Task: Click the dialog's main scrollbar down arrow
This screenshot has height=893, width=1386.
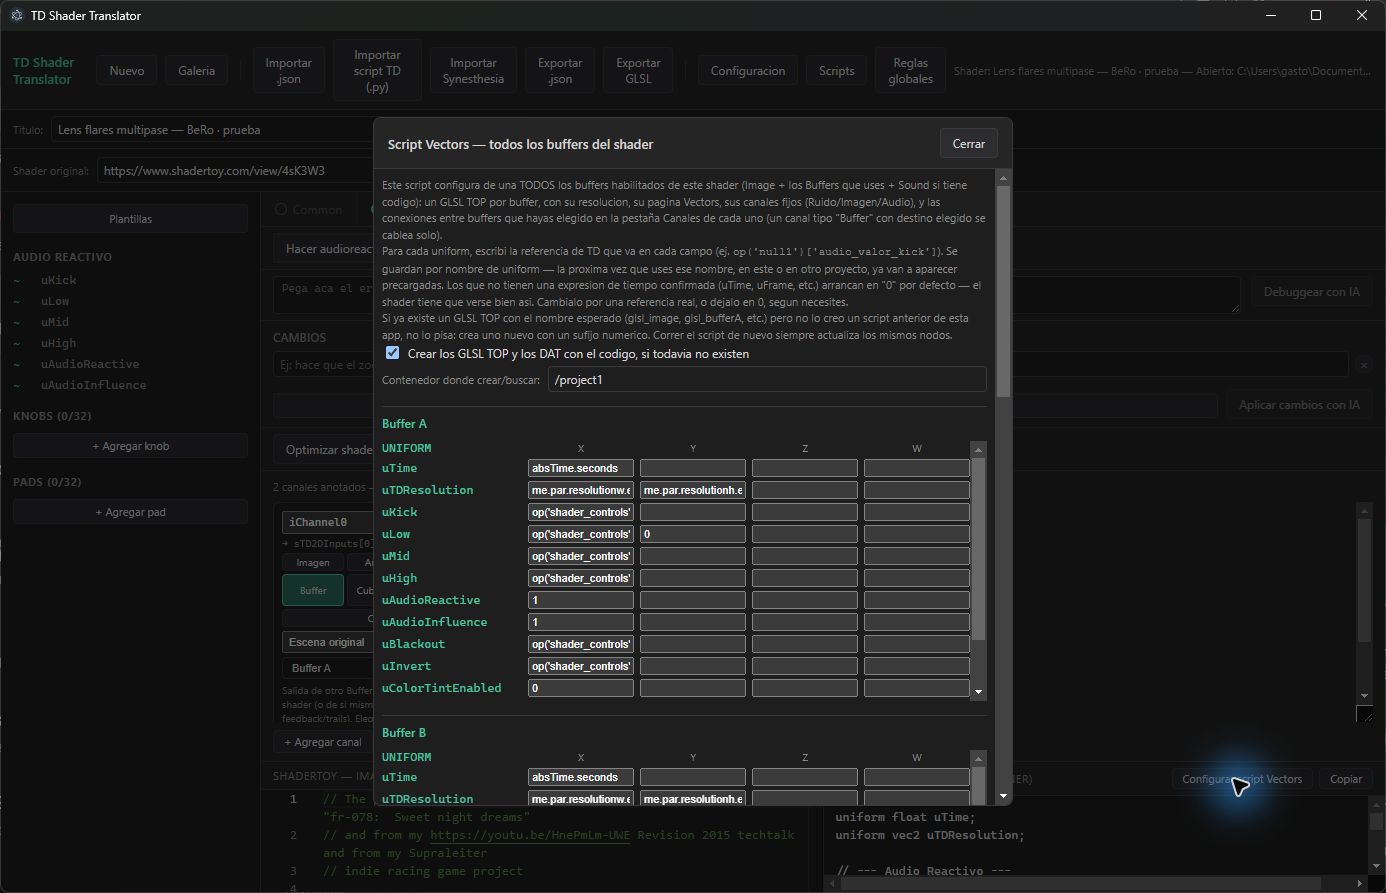Action: [x=1003, y=796]
